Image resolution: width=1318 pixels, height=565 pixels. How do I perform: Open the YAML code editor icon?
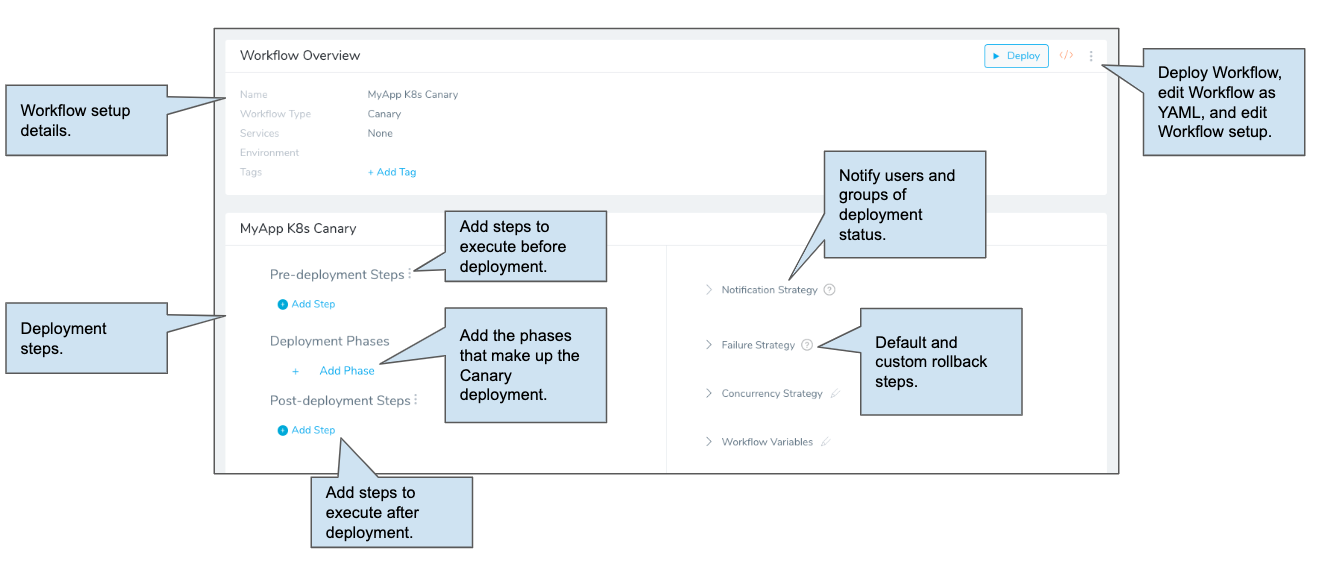click(1066, 56)
